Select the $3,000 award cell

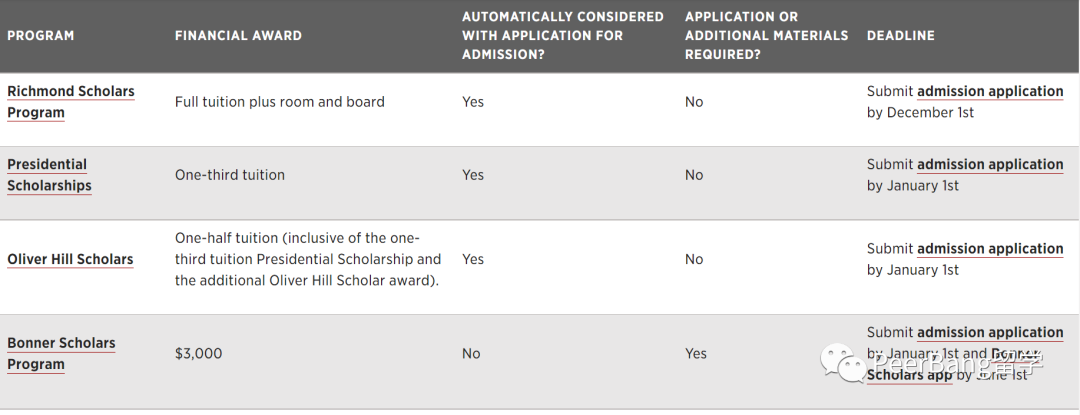[x=198, y=354]
